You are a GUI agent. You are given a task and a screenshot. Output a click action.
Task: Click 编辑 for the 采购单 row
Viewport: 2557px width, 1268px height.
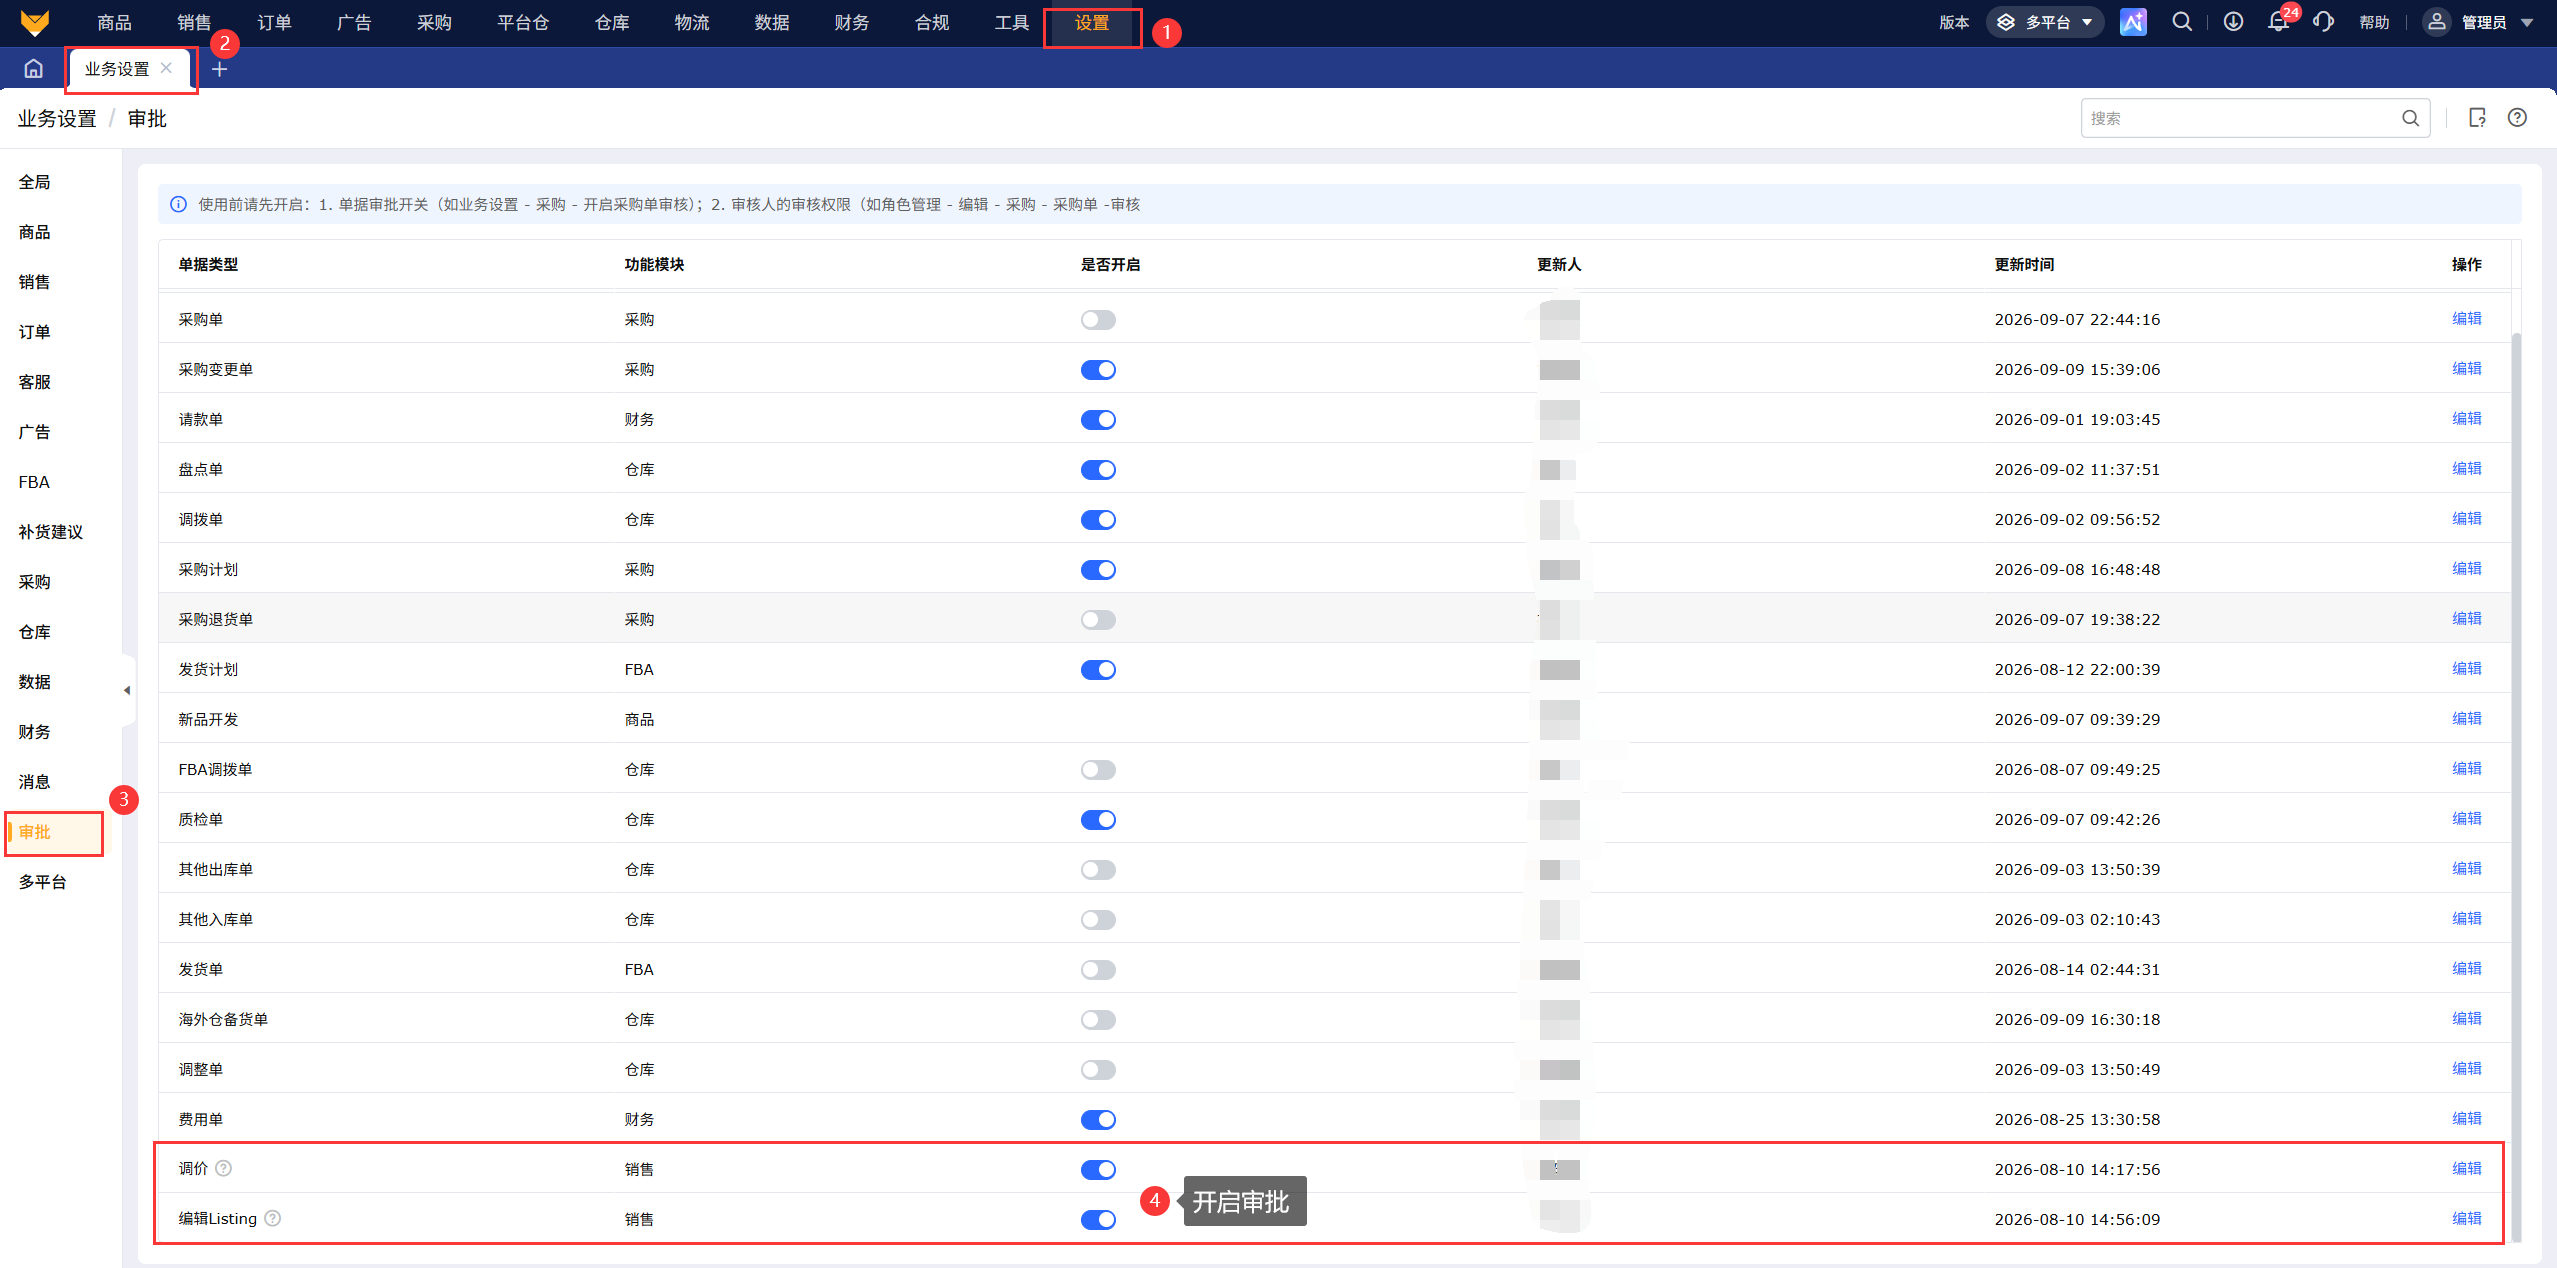point(2467,318)
